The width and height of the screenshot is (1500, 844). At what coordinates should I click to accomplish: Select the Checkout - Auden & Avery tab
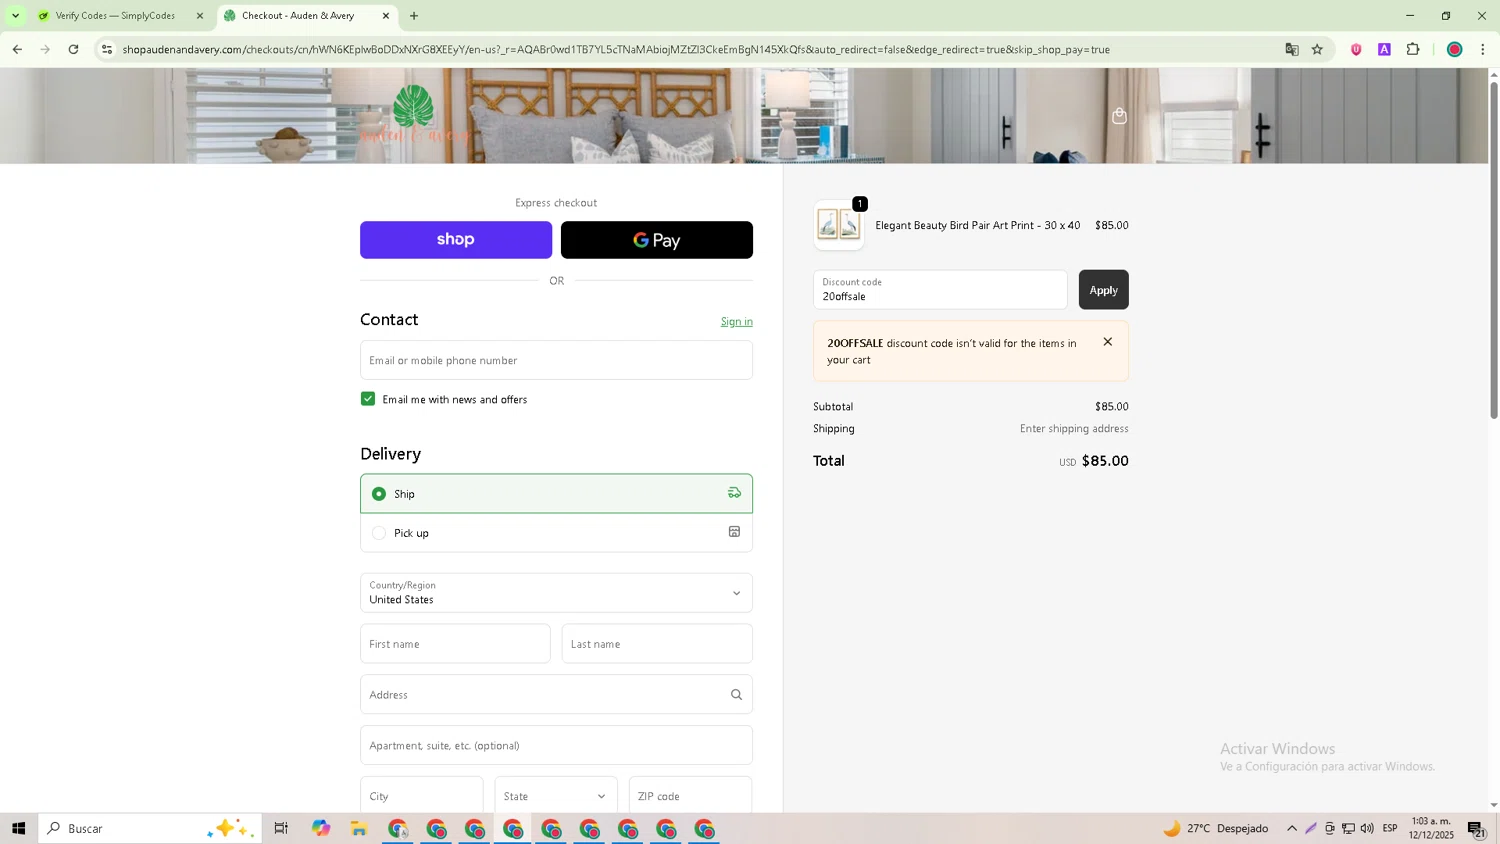coord(307,16)
